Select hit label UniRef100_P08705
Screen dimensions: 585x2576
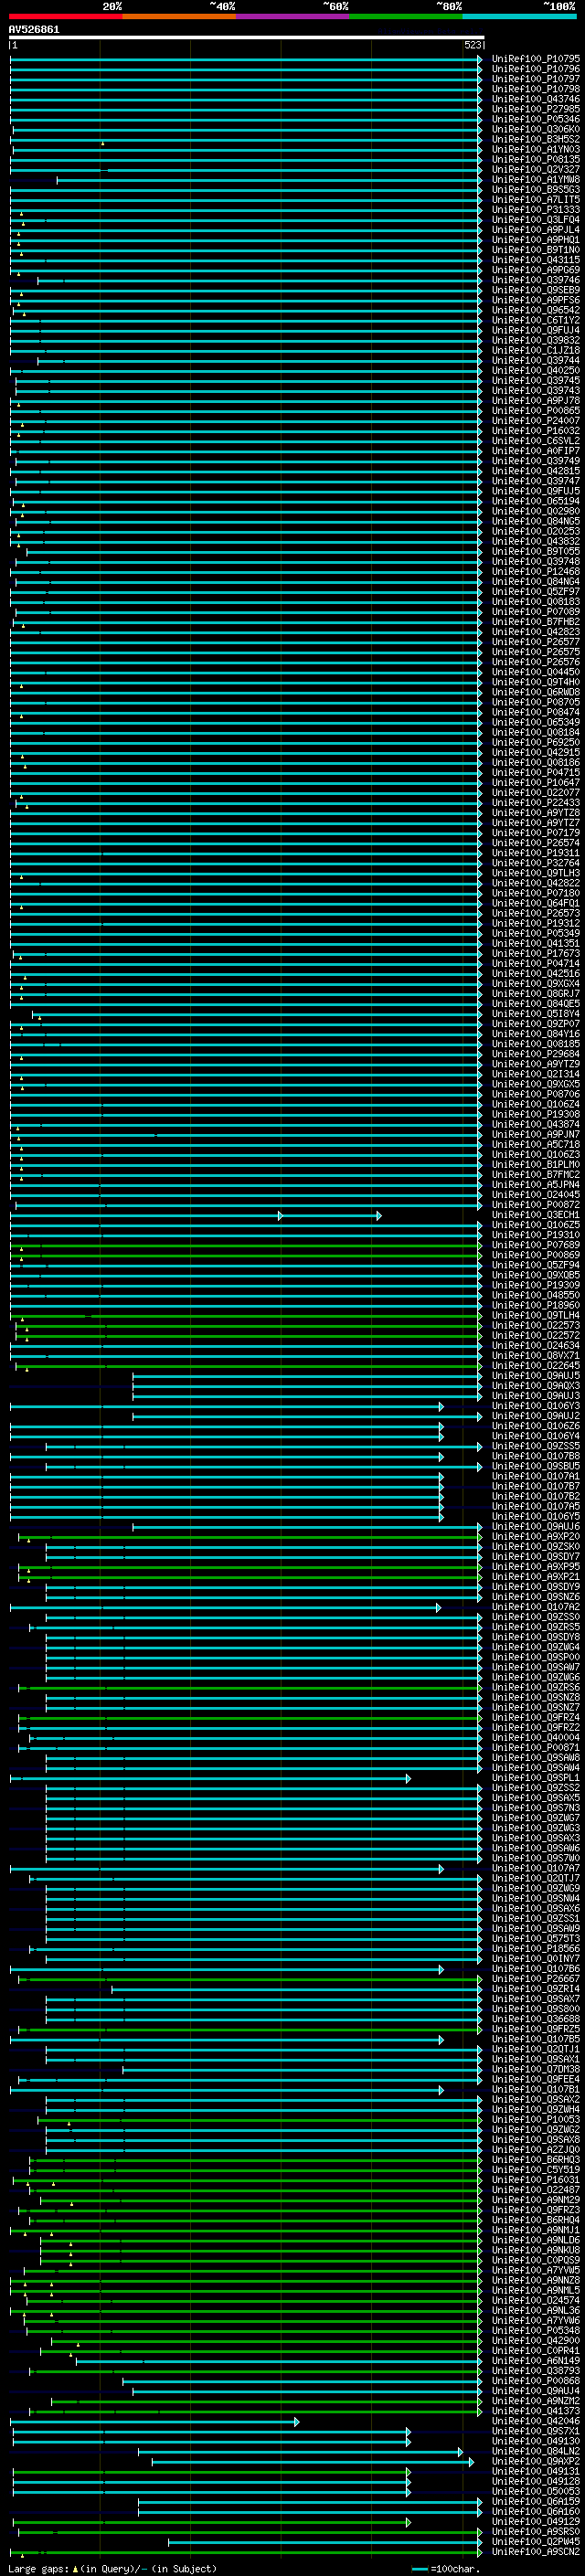(536, 702)
